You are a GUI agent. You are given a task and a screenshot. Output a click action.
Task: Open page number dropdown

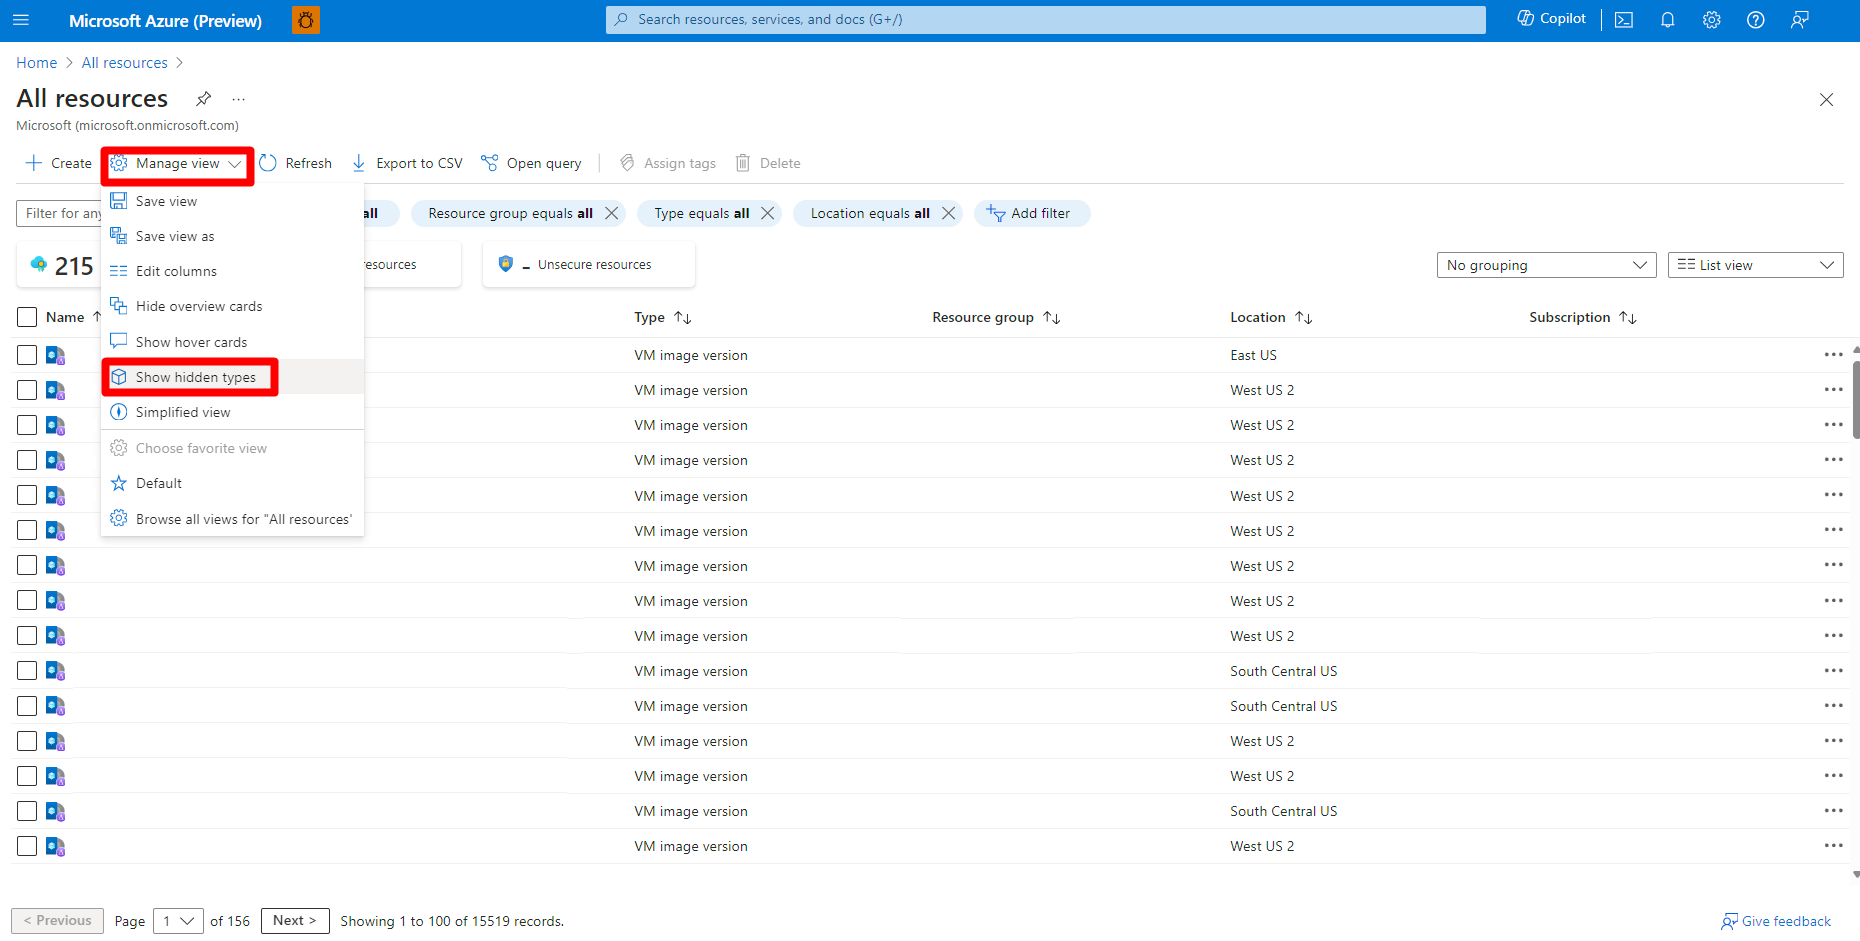178,921
